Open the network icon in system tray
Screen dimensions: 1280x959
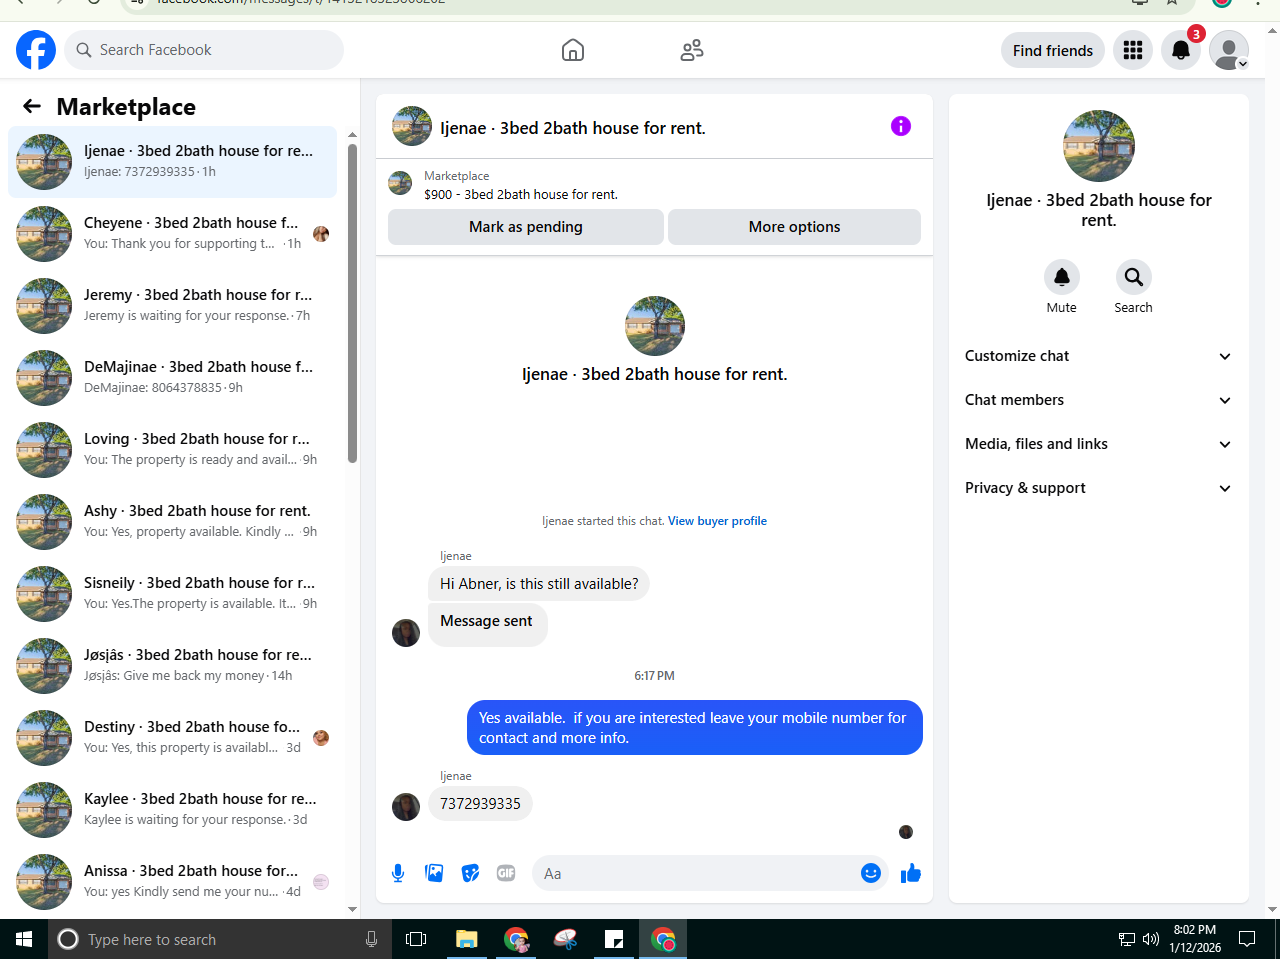(x=1127, y=939)
